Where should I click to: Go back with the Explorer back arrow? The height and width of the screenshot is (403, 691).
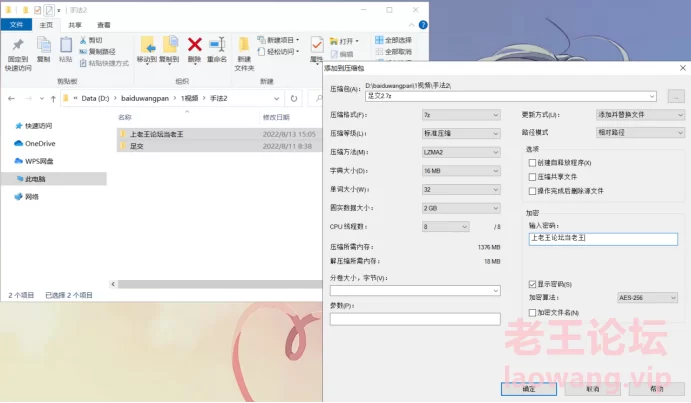click(x=11, y=98)
